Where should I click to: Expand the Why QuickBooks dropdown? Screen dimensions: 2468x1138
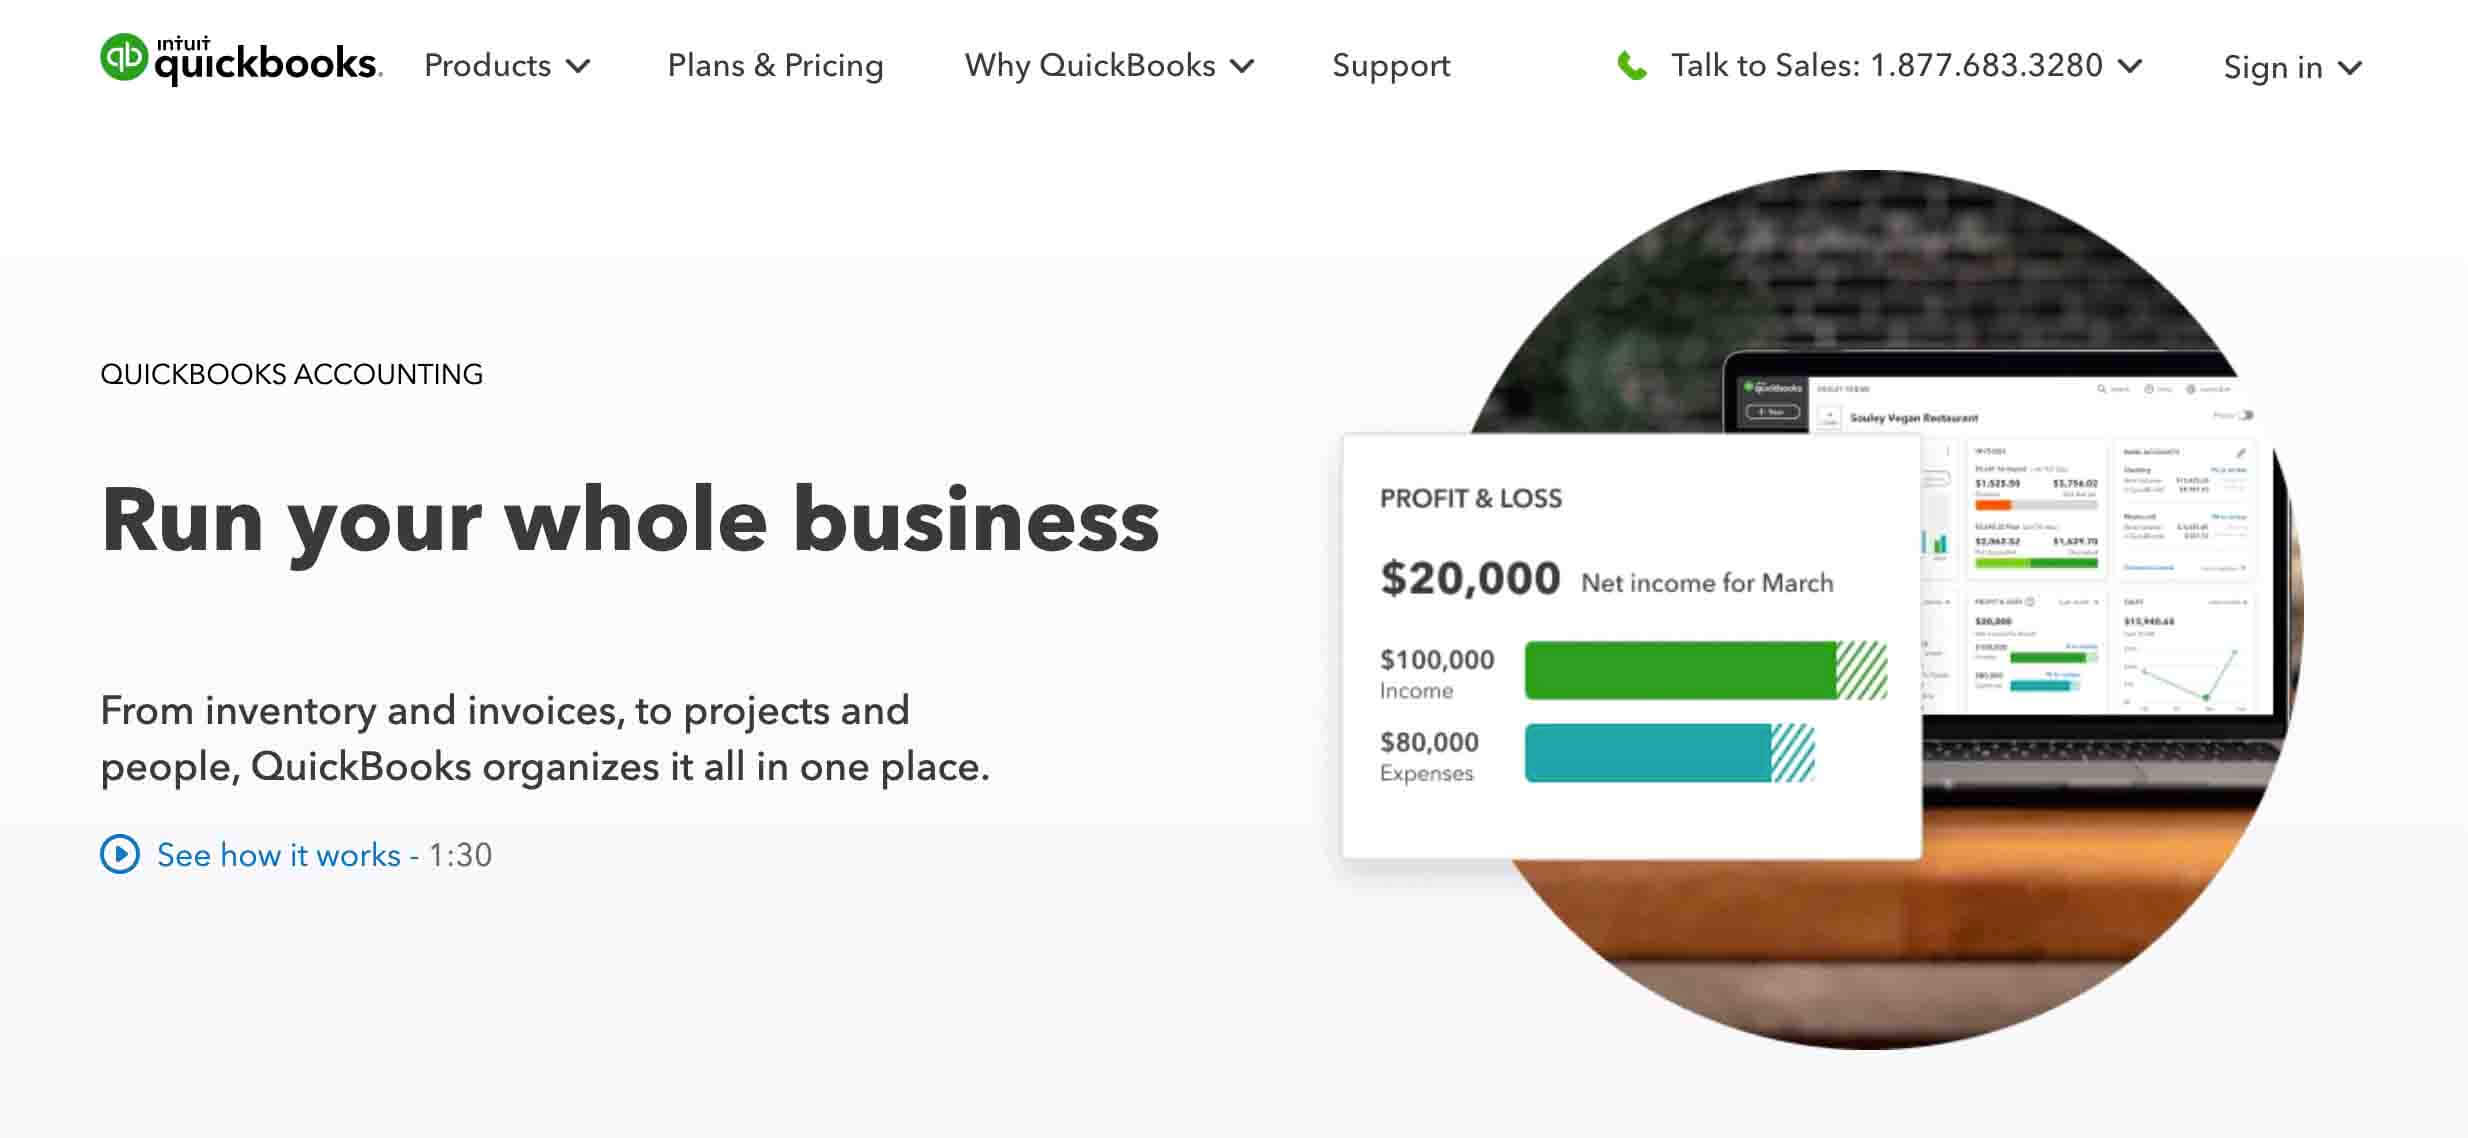tap(1107, 65)
